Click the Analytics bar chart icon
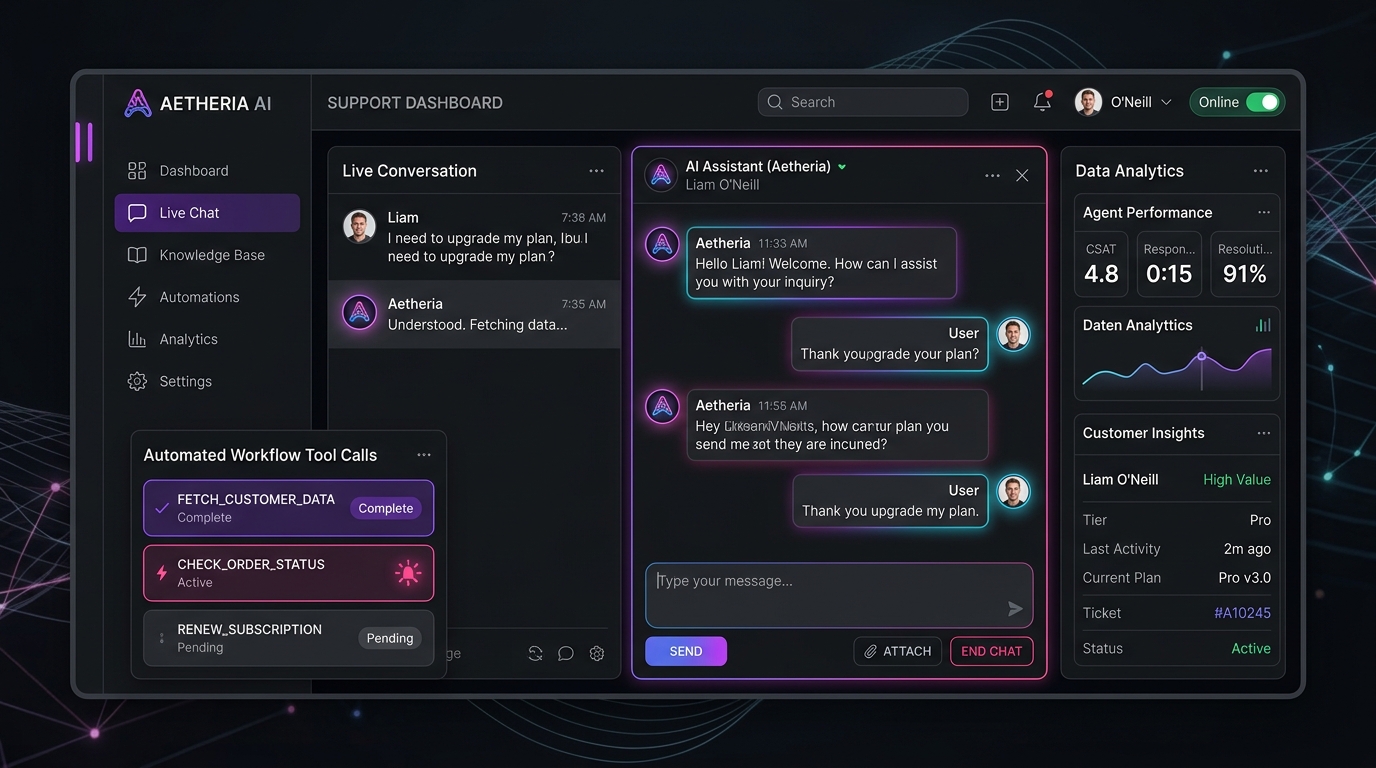 (137, 339)
